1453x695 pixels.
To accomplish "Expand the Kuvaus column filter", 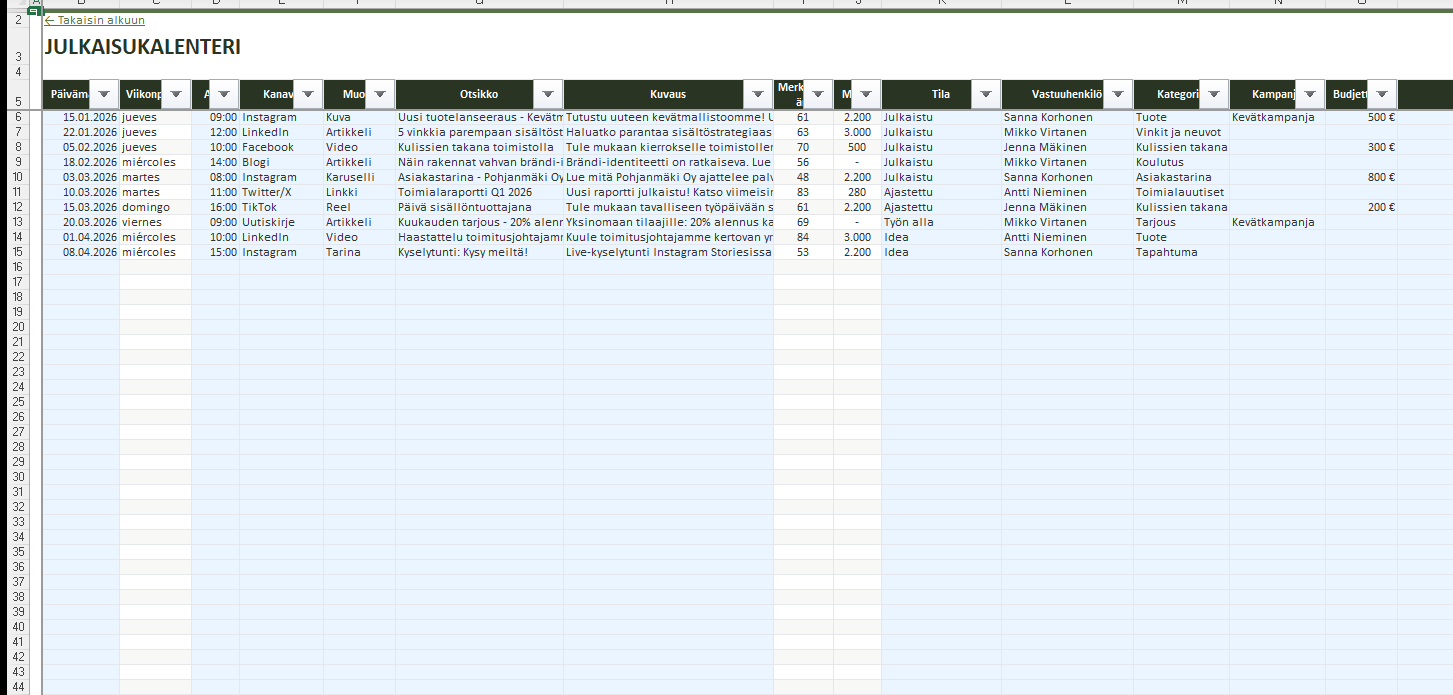I will 757,94.
